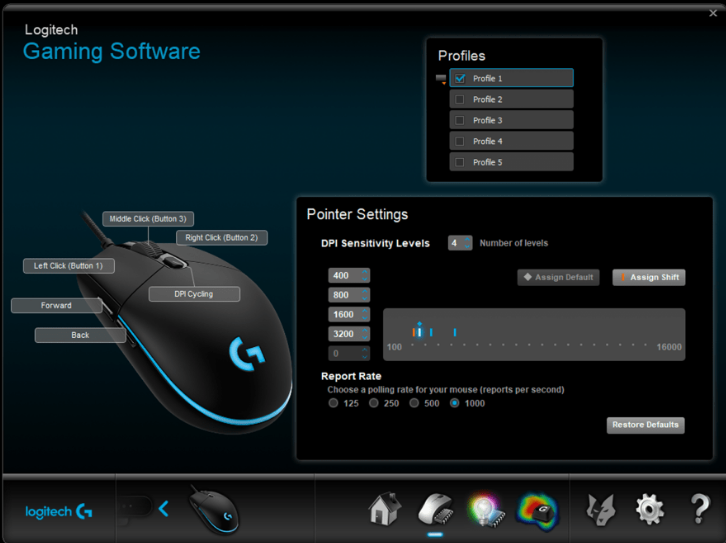Select the Profile 4 row
This screenshot has width=726, height=543.
pyautogui.click(x=511, y=141)
